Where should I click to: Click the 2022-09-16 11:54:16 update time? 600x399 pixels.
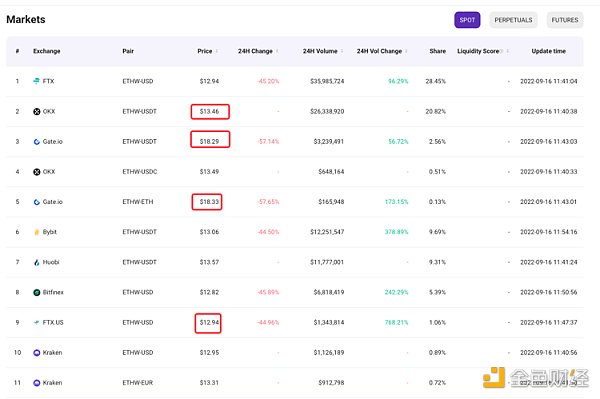[549, 232]
